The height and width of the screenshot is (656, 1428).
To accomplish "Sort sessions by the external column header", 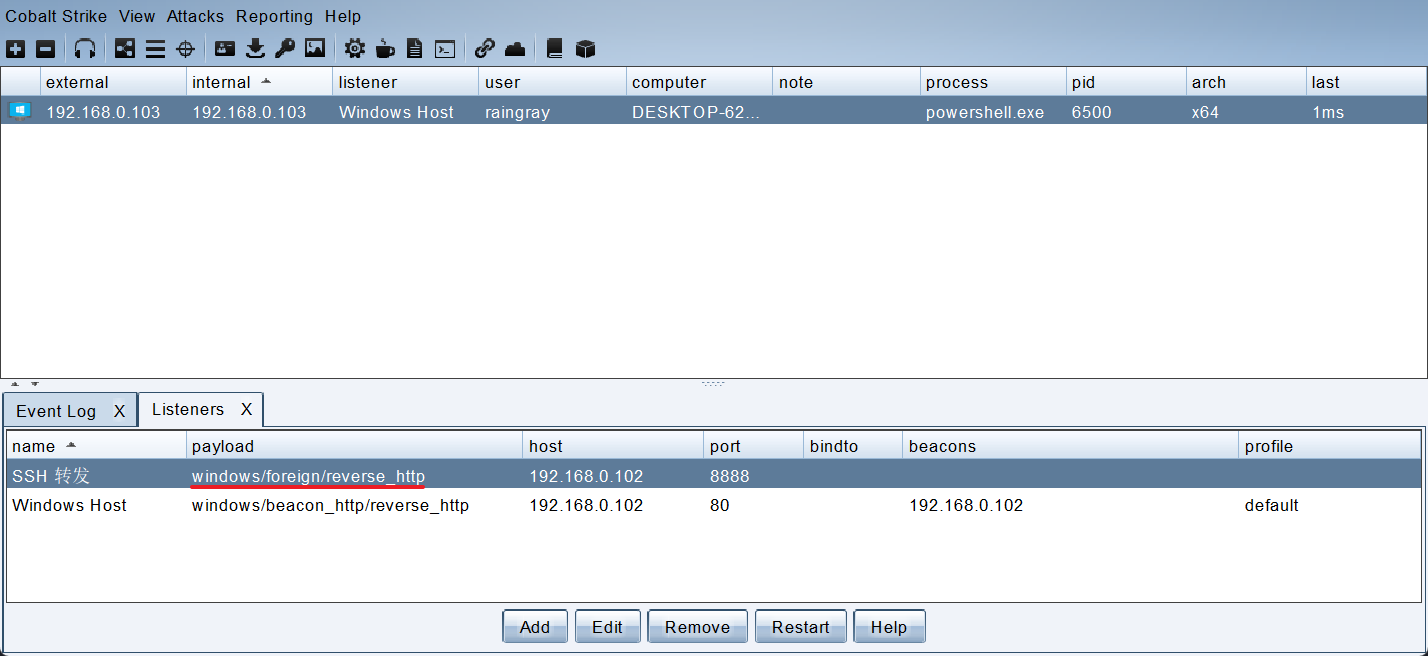I will [113, 82].
